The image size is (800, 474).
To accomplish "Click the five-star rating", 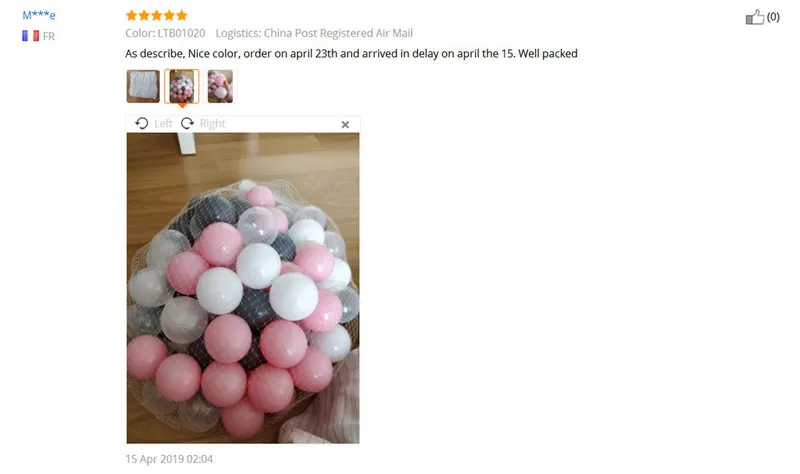I will (x=157, y=15).
